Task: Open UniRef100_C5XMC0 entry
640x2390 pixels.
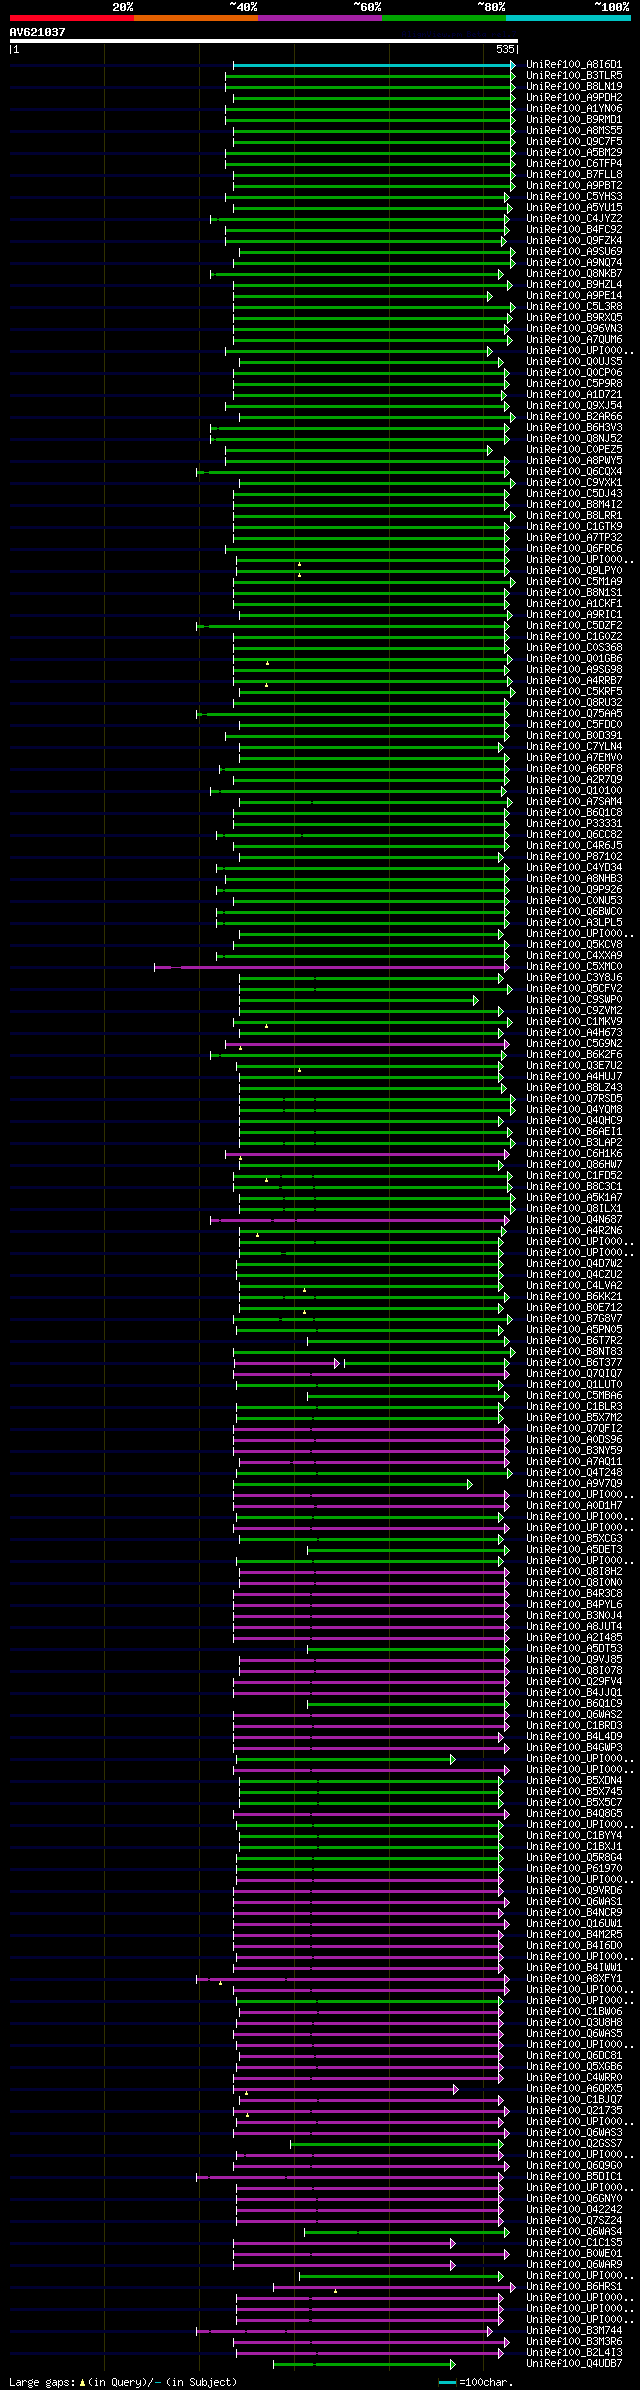Action: [x=574, y=967]
